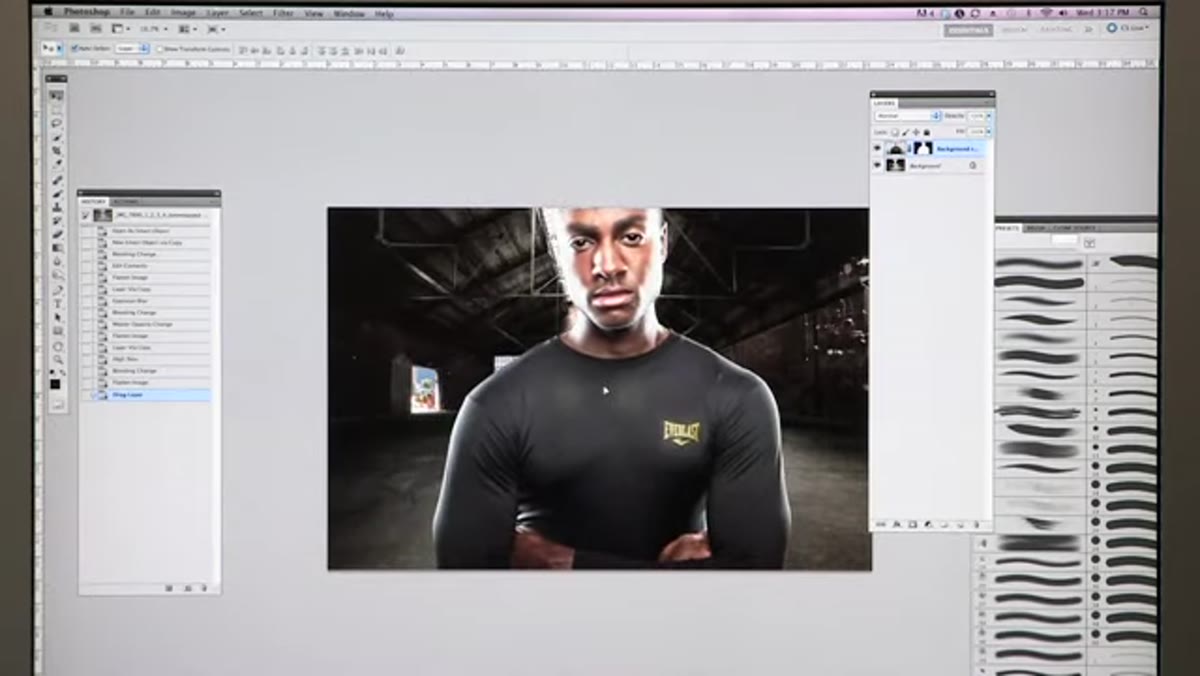Viewport: 1200px width, 676px height.
Task: Click Add layer style fx icon
Action: coord(897,523)
